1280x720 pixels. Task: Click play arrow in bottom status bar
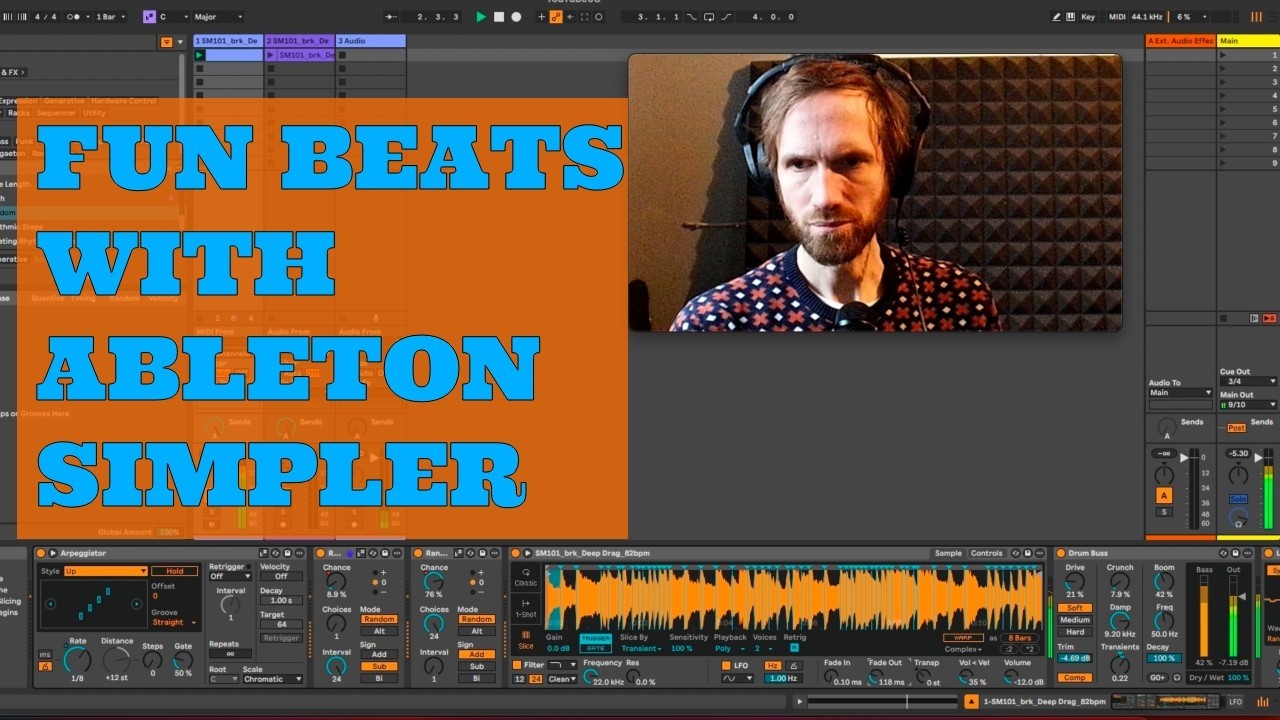798,702
